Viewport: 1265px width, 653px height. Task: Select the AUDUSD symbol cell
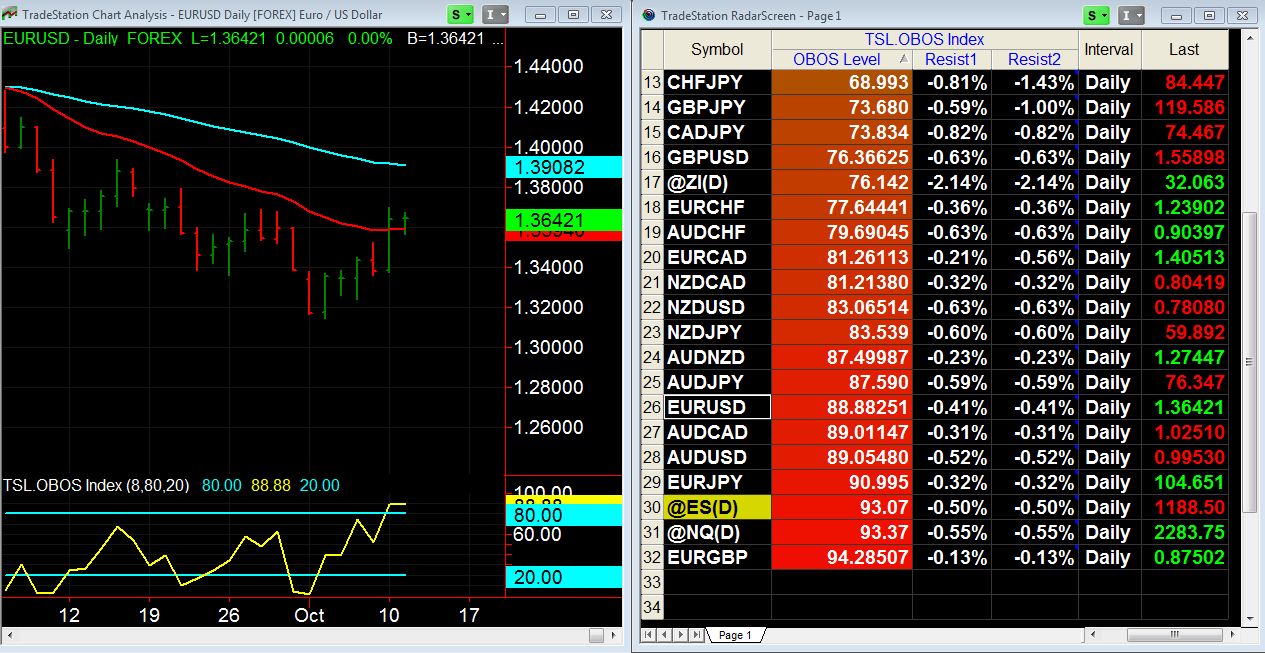[x=717, y=457]
